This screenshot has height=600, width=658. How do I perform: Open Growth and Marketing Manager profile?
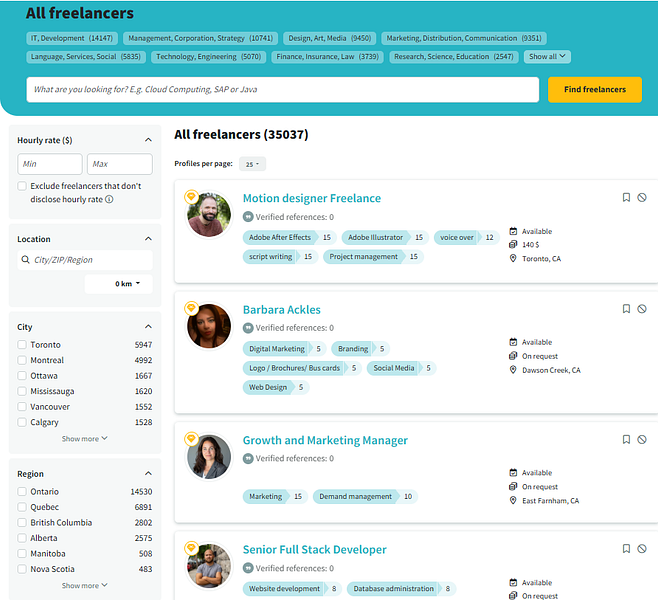click(x=325, y=440)
